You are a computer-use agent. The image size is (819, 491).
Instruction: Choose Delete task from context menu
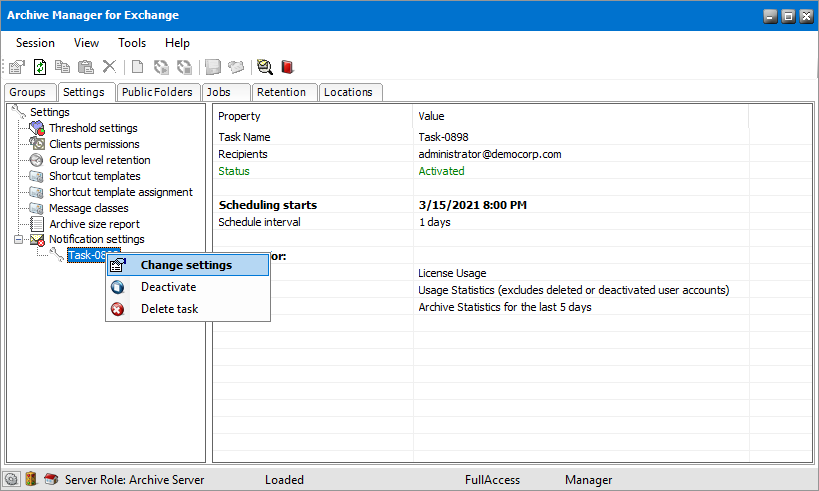tap(188, 309)
